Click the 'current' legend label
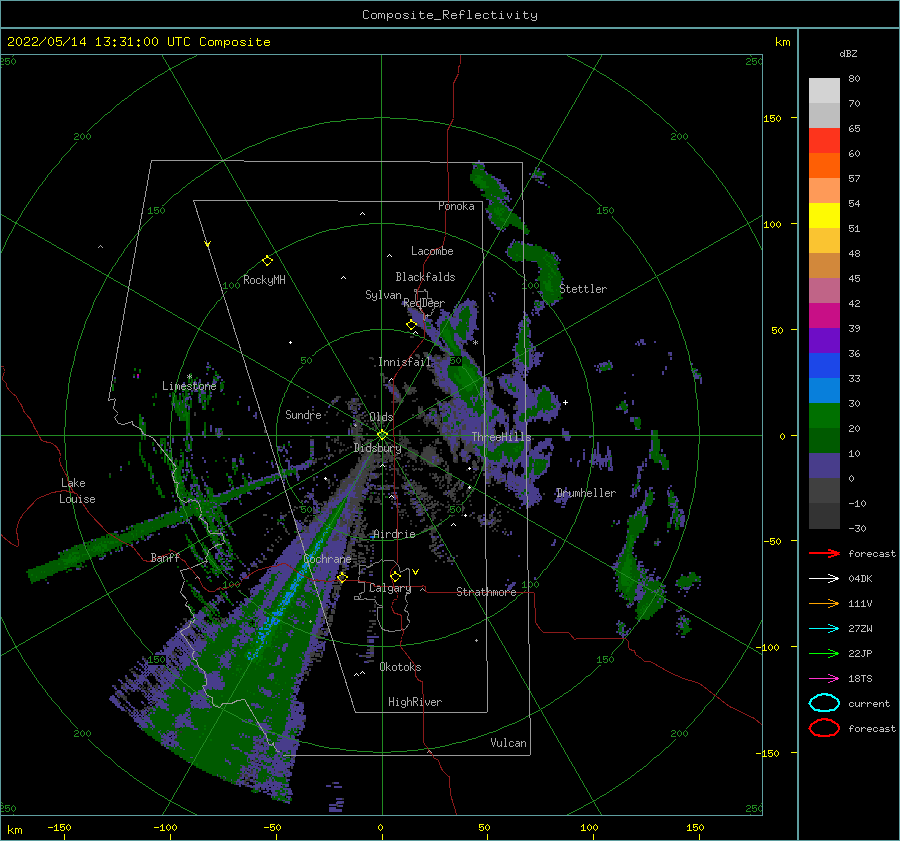This screenshot has width=900, height=841. point(869,704)
